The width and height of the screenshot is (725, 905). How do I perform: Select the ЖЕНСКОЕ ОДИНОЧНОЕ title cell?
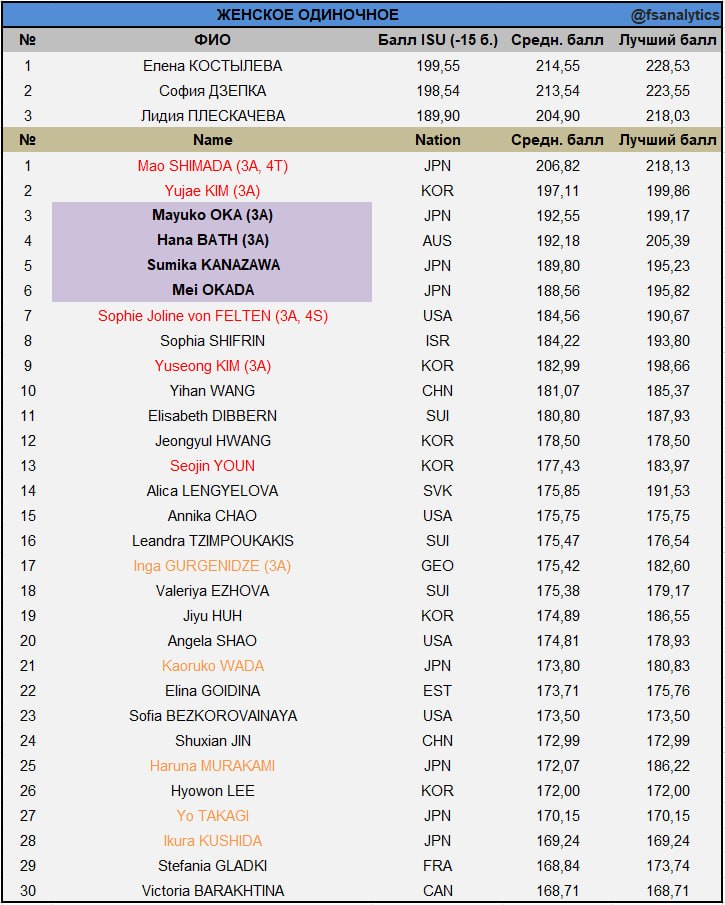(308, 14)
